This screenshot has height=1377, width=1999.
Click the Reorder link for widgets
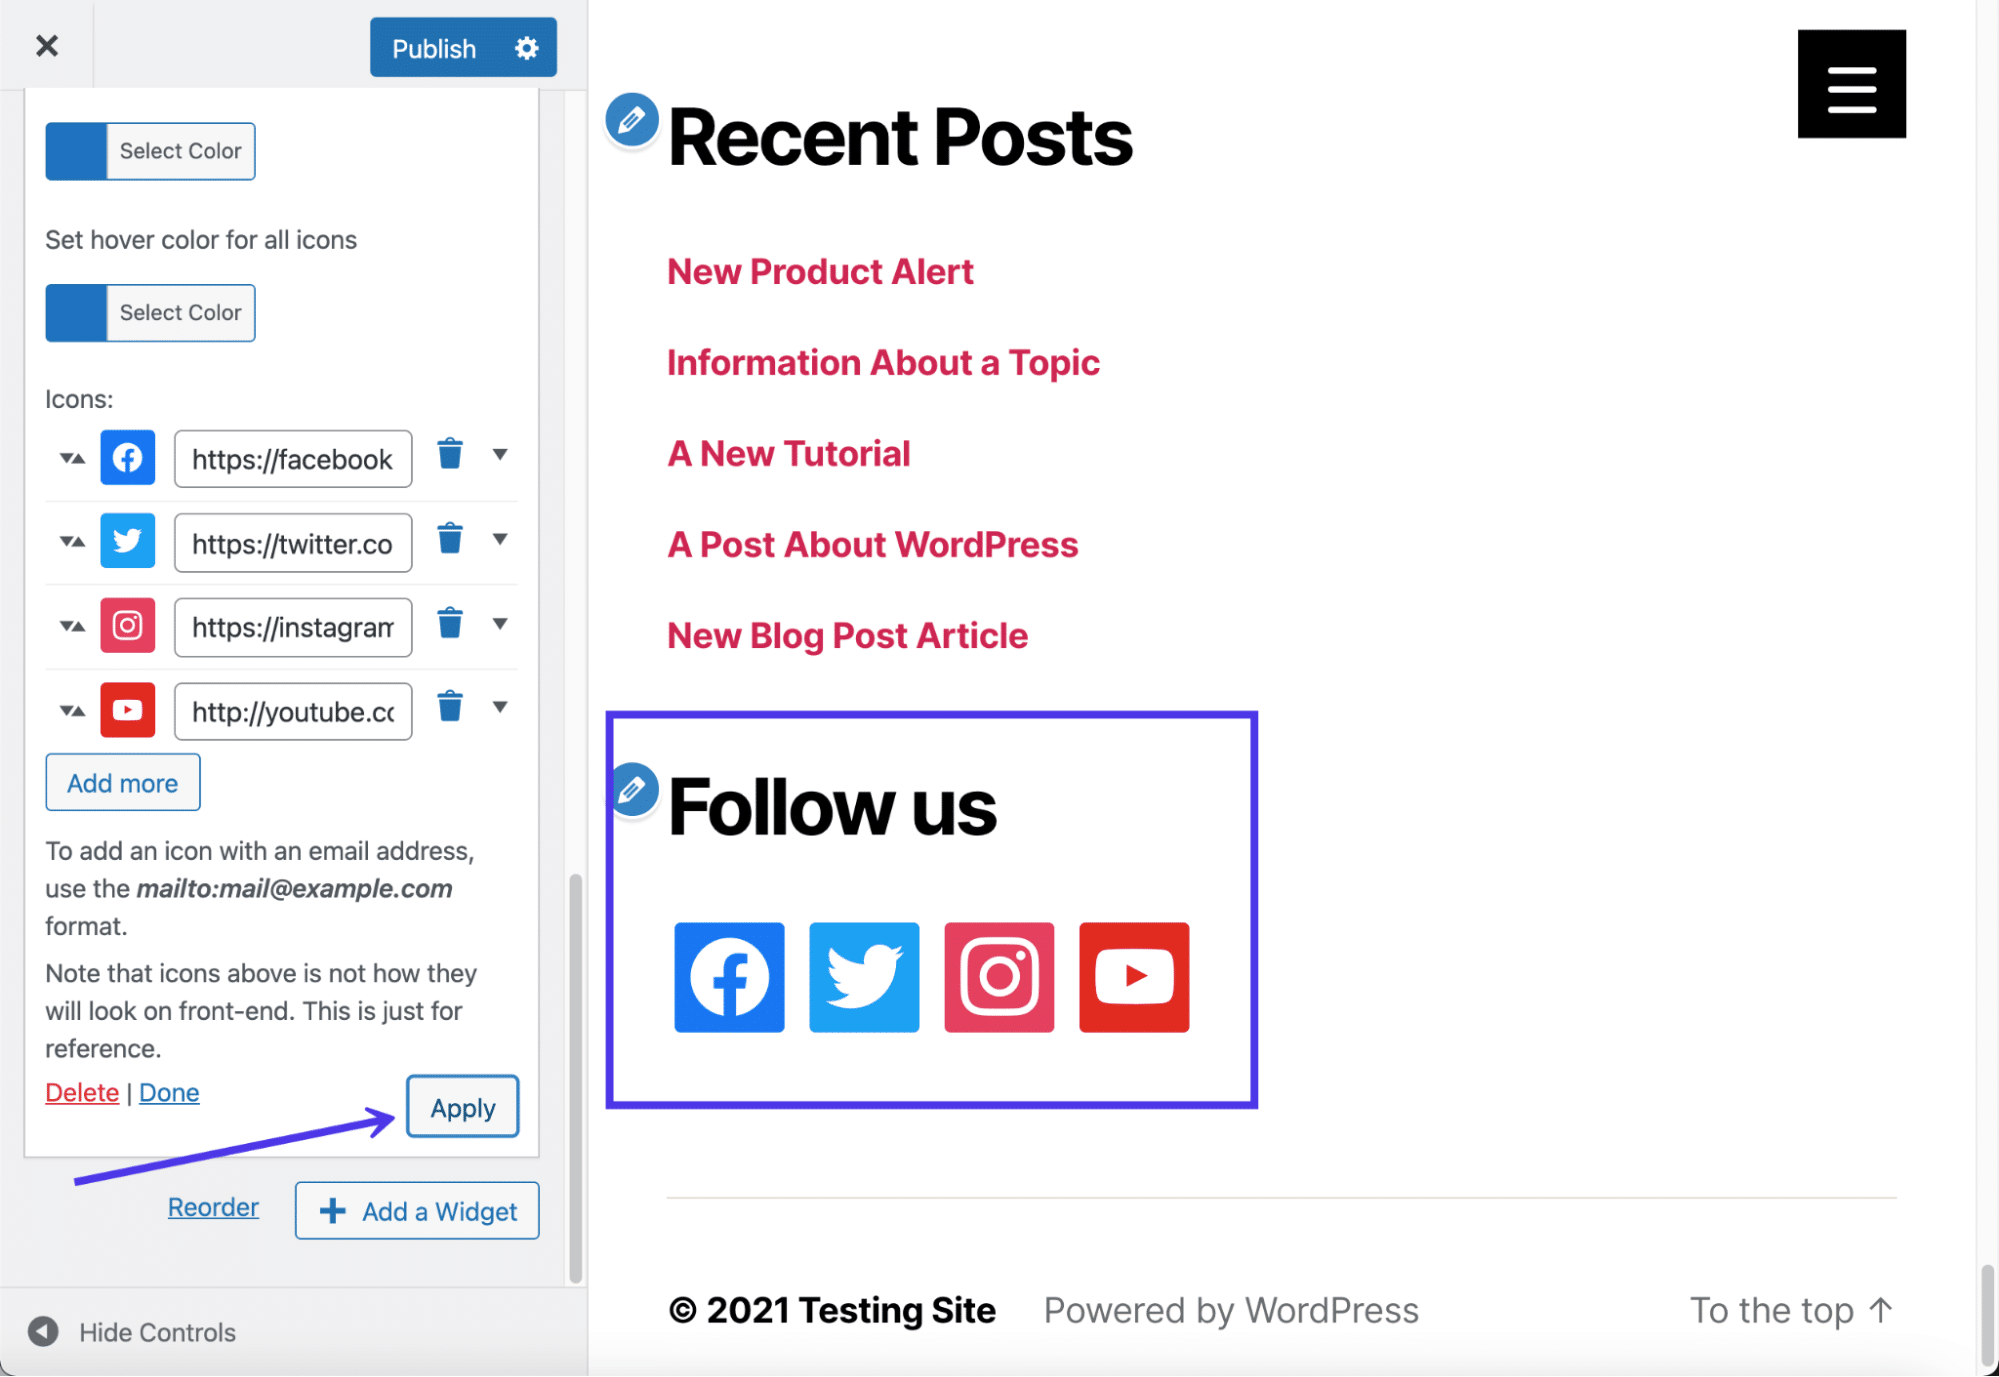(213, 1208)
